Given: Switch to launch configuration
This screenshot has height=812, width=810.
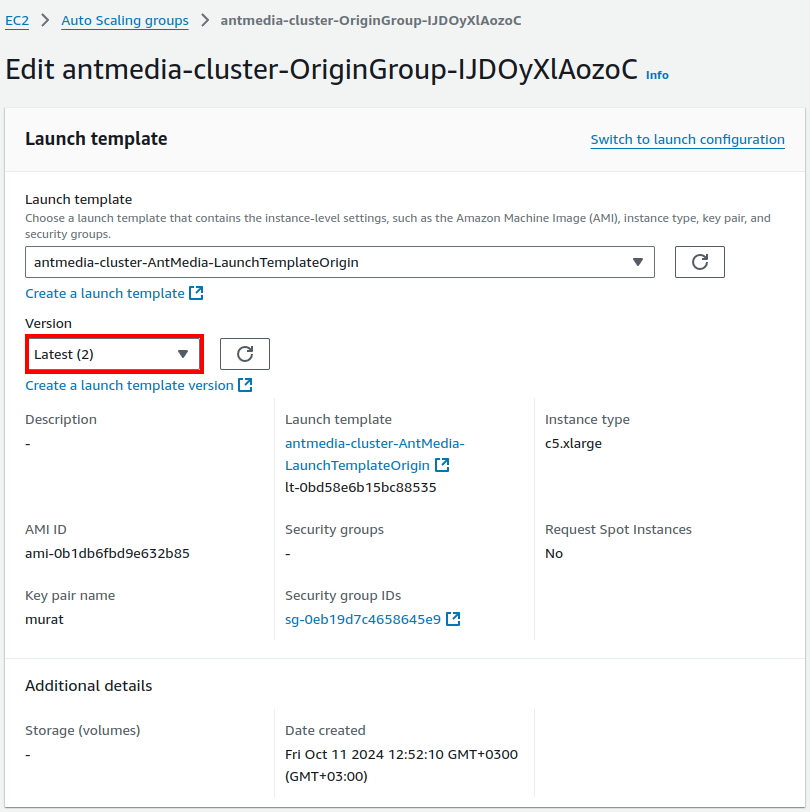Looking at the screenshot, I should (x=687, y=139).
